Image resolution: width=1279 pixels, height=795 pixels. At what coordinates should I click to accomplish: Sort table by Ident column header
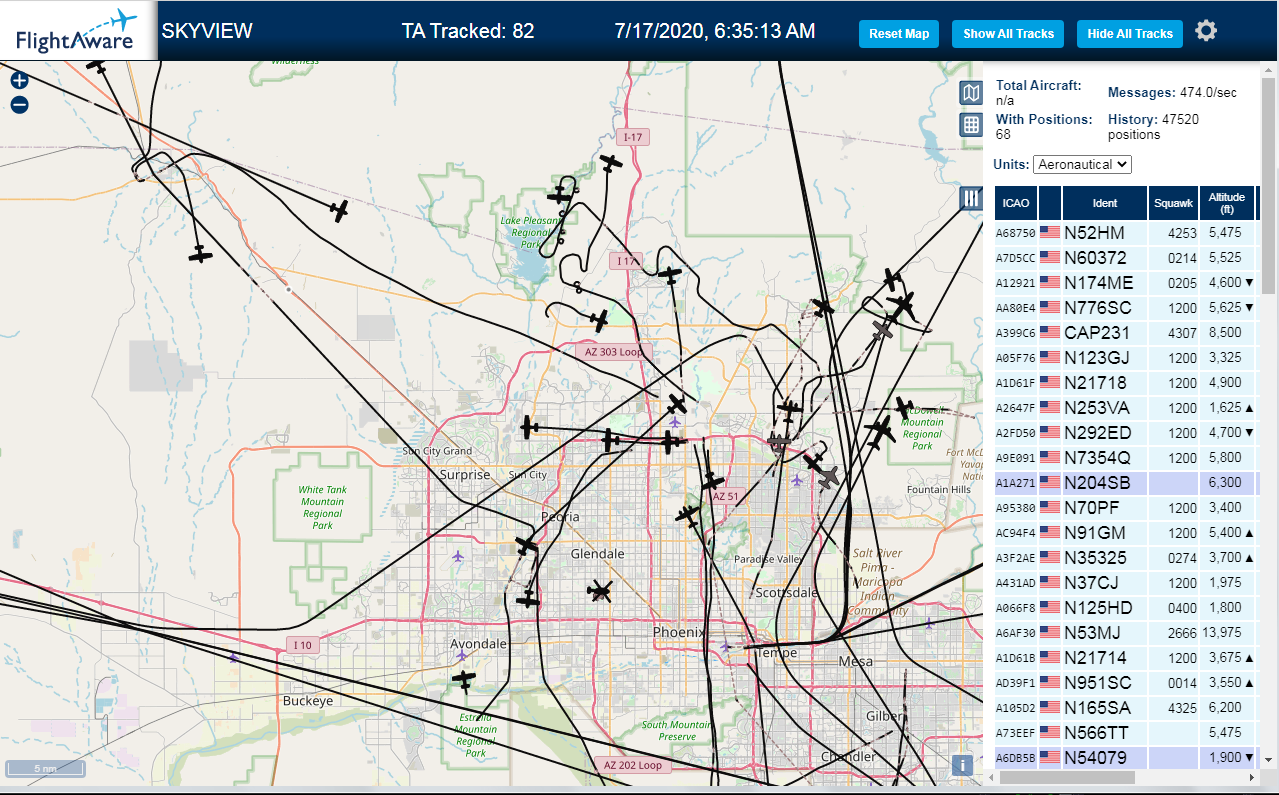pyautogui.click(x=1105, y=203)
